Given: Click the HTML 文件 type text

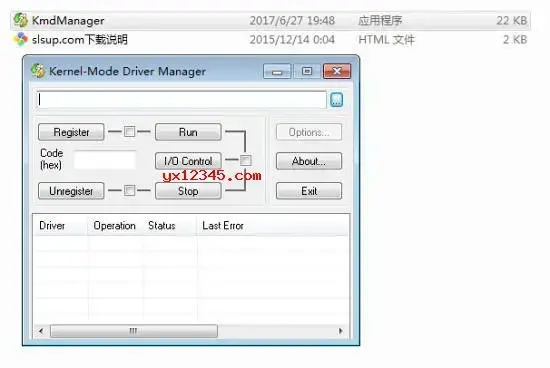Looking at the screenshot, I should (387, 39).
